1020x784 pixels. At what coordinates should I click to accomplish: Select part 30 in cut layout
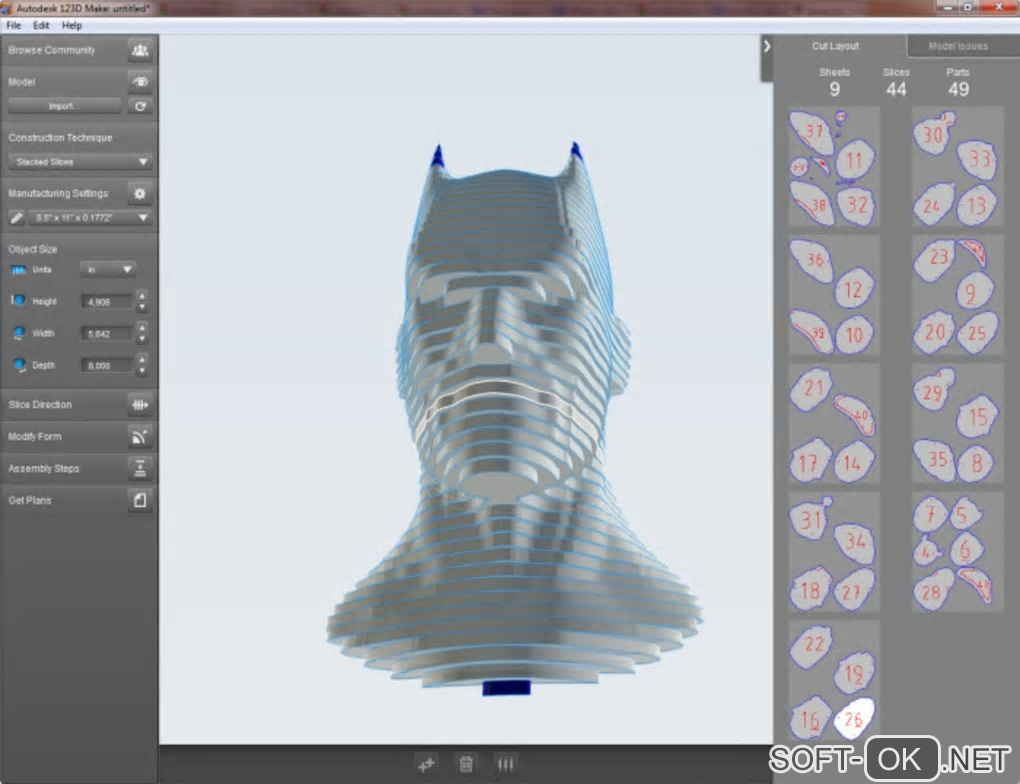point(934,133)
